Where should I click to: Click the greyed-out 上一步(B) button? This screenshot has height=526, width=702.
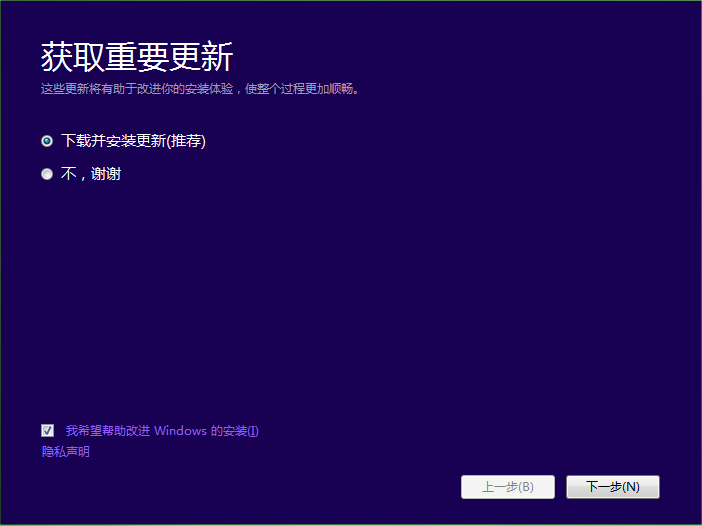coord(507,487)
